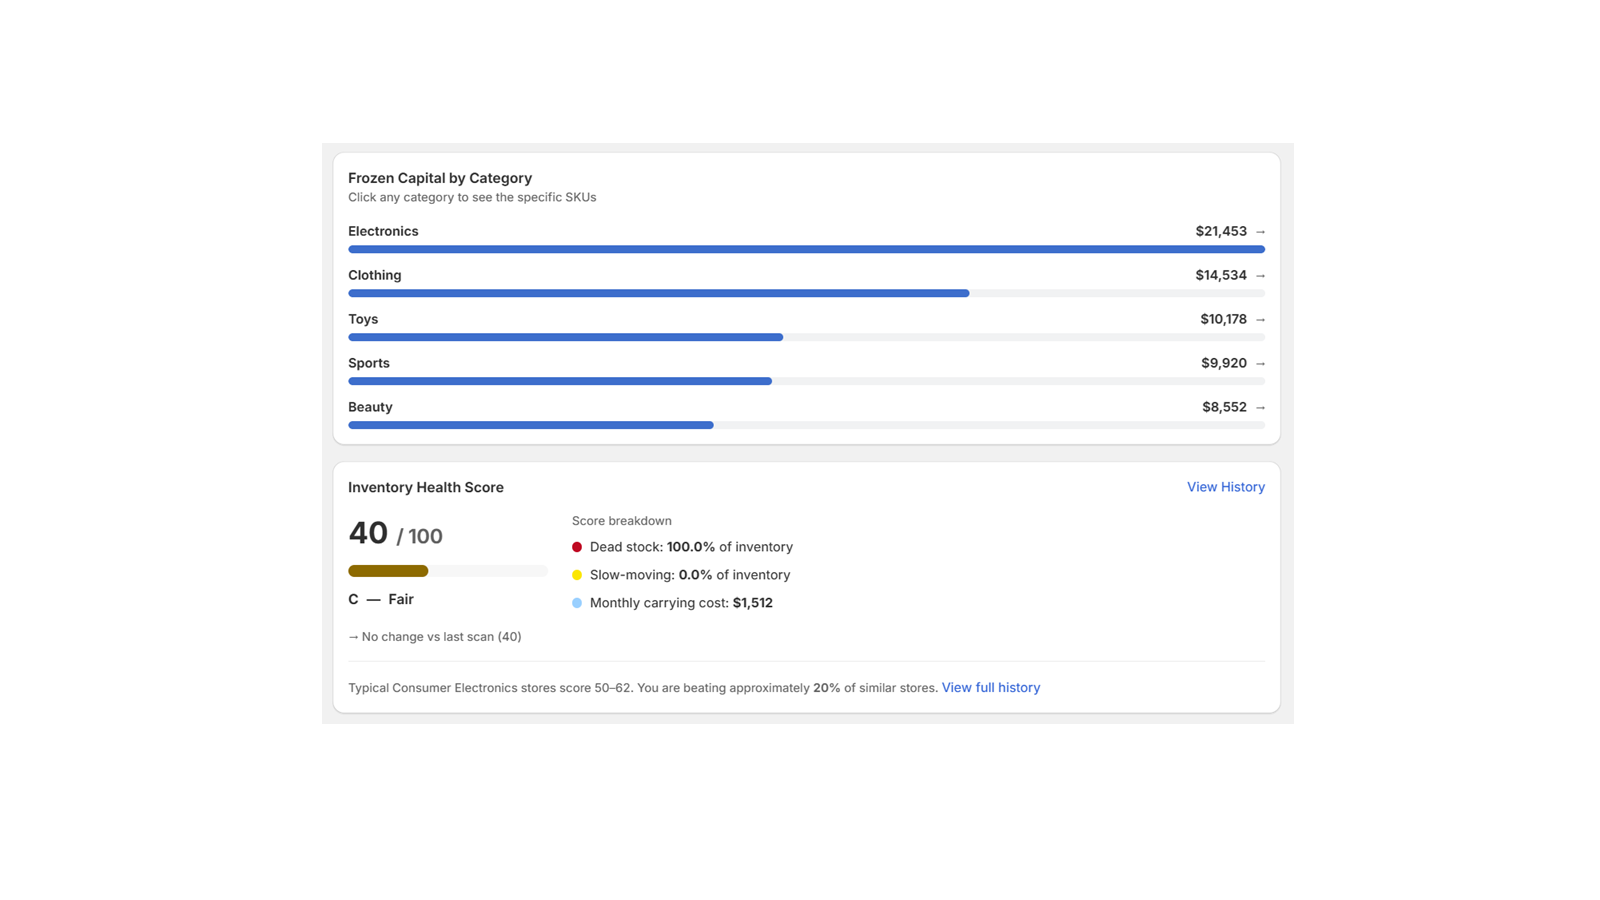
Task: Open Toys details via its arrow
Action: [1260, 320]
